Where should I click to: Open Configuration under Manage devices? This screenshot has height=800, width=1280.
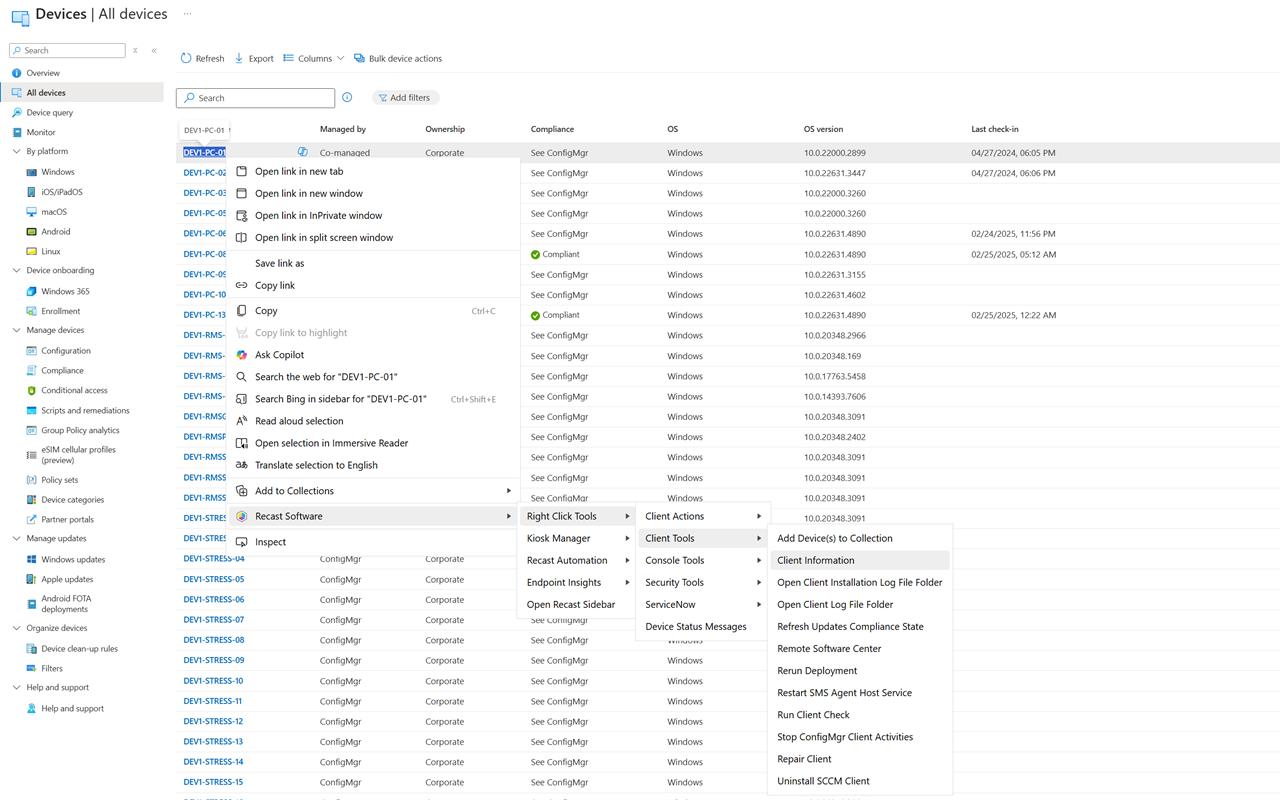point(65,351)
